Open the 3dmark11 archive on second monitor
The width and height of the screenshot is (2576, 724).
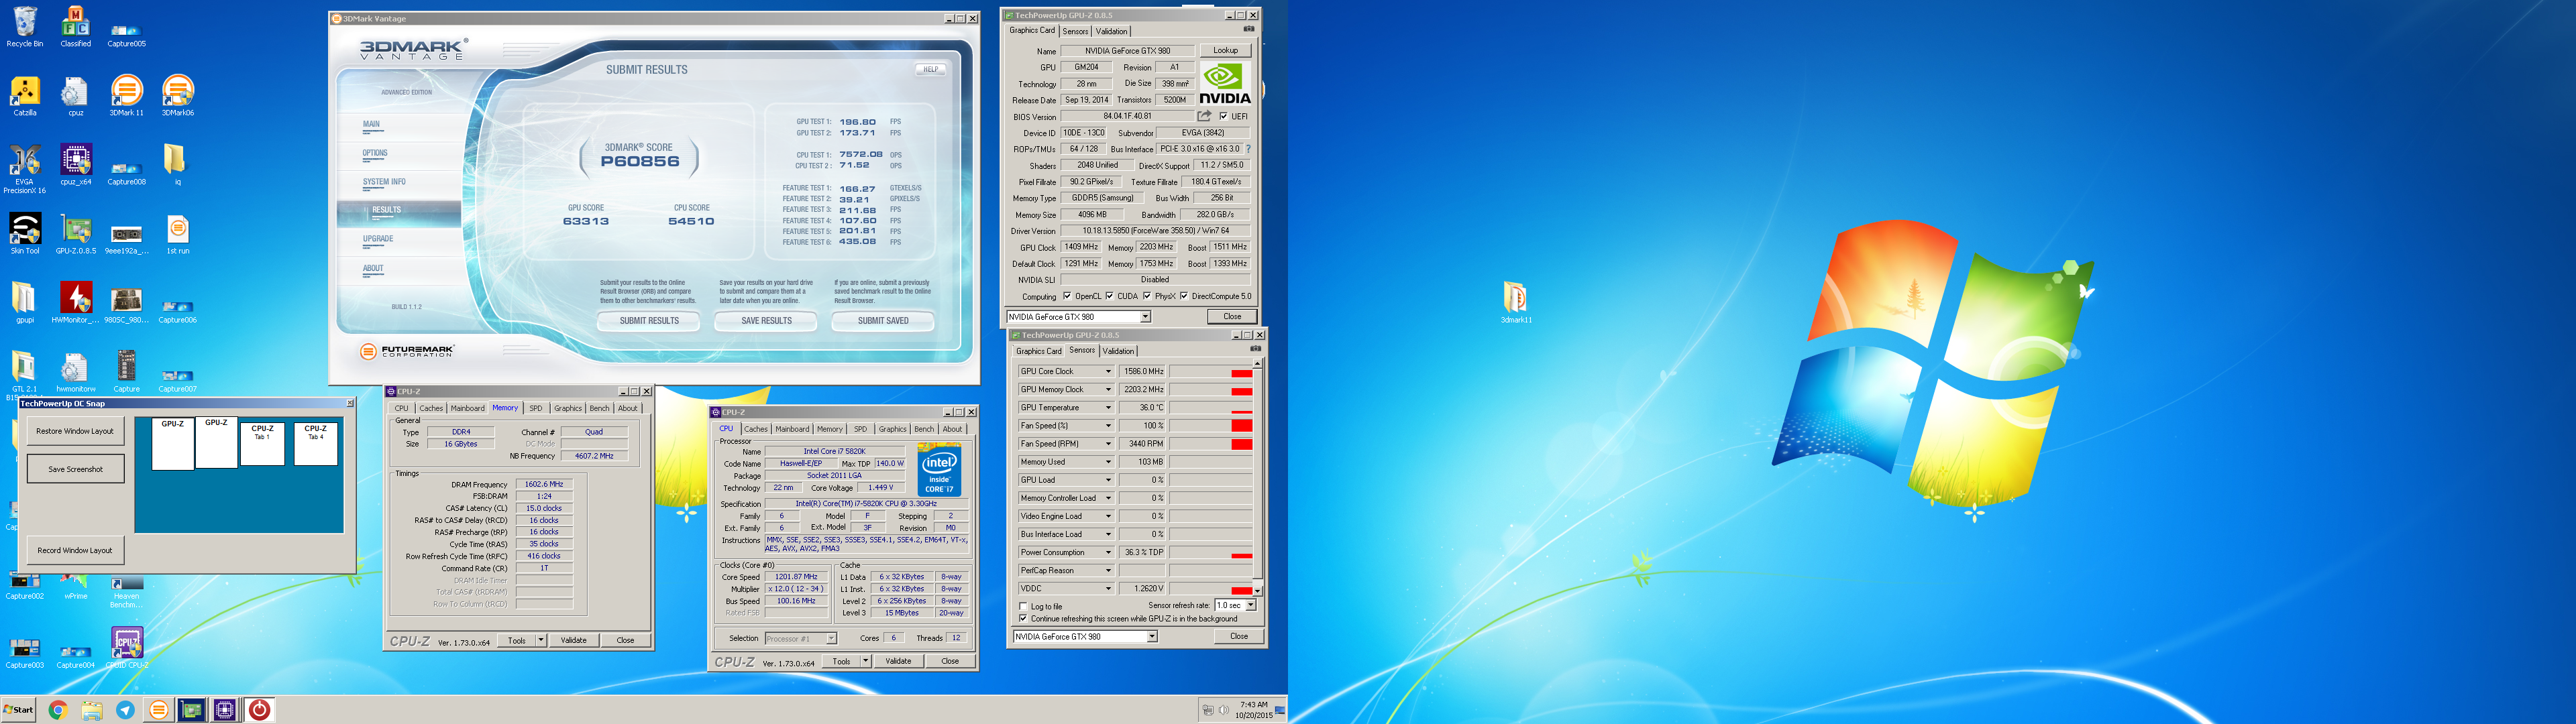click(x=1515, y=302)
